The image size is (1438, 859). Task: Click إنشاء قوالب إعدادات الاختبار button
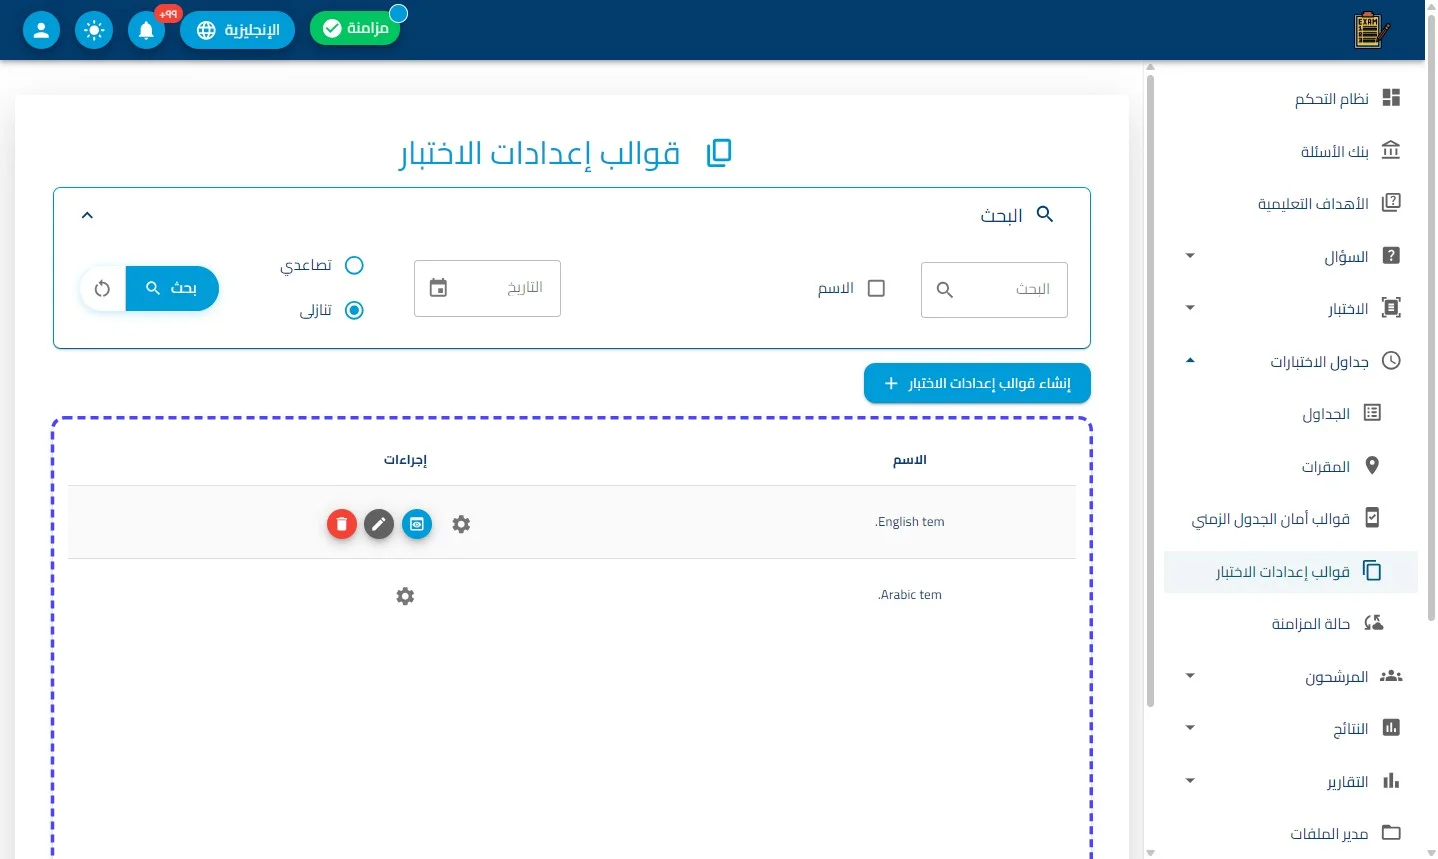(977, 384)
